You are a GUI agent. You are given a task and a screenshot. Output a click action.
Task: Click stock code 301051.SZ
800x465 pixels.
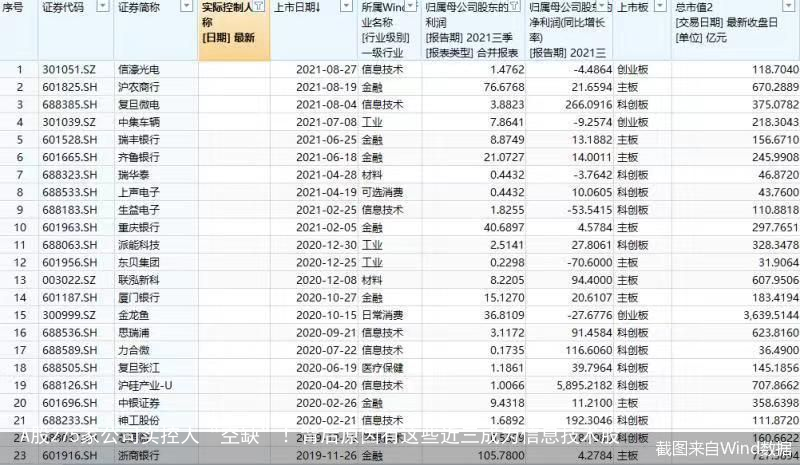(x=69, y=69)
